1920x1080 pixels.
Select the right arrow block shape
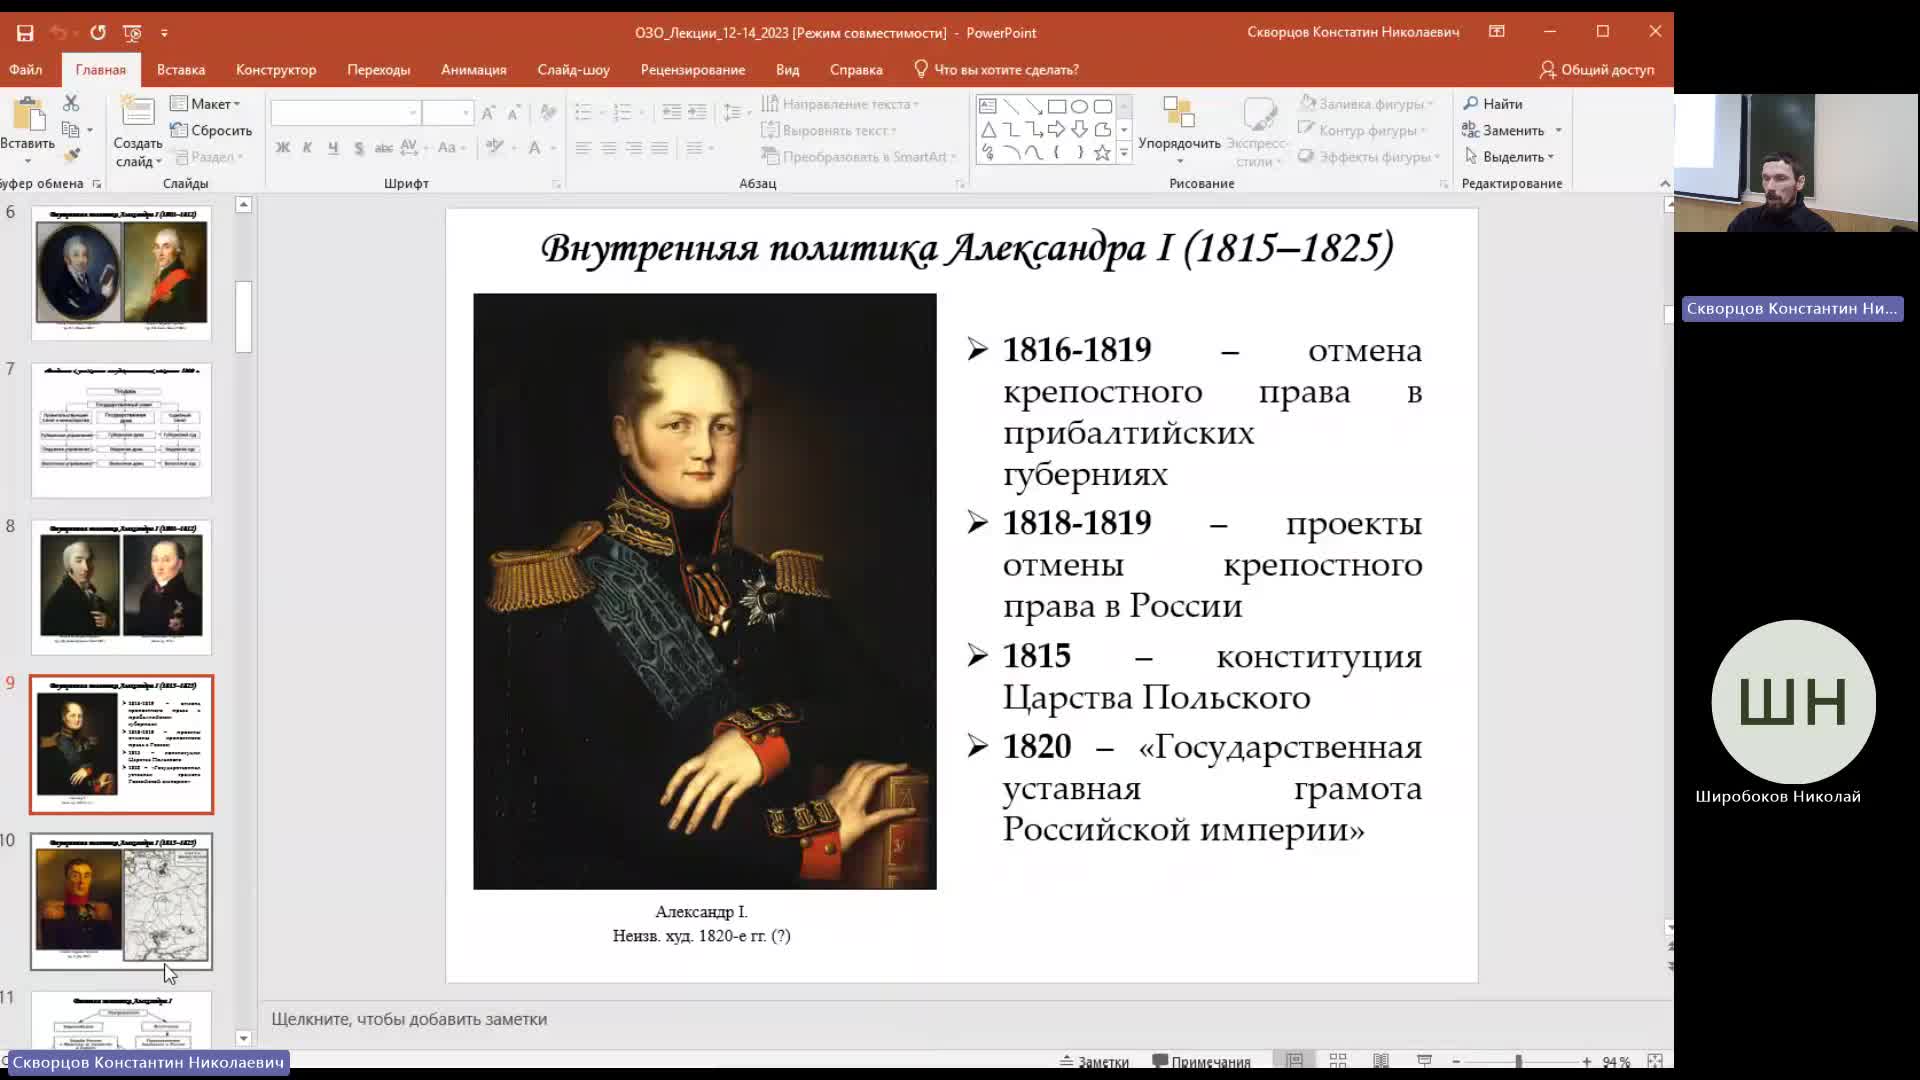[1057, 130]
